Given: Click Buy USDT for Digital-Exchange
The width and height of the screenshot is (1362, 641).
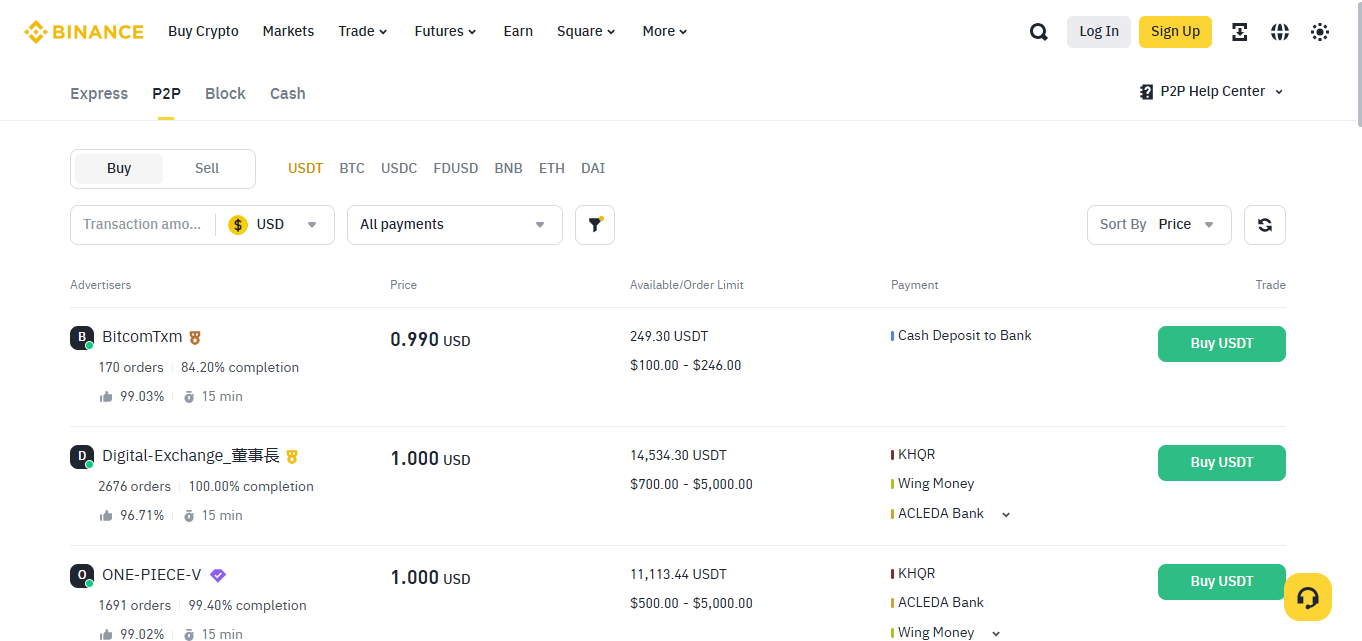Looking at the screenshot, I should [x=1222, y=463].
